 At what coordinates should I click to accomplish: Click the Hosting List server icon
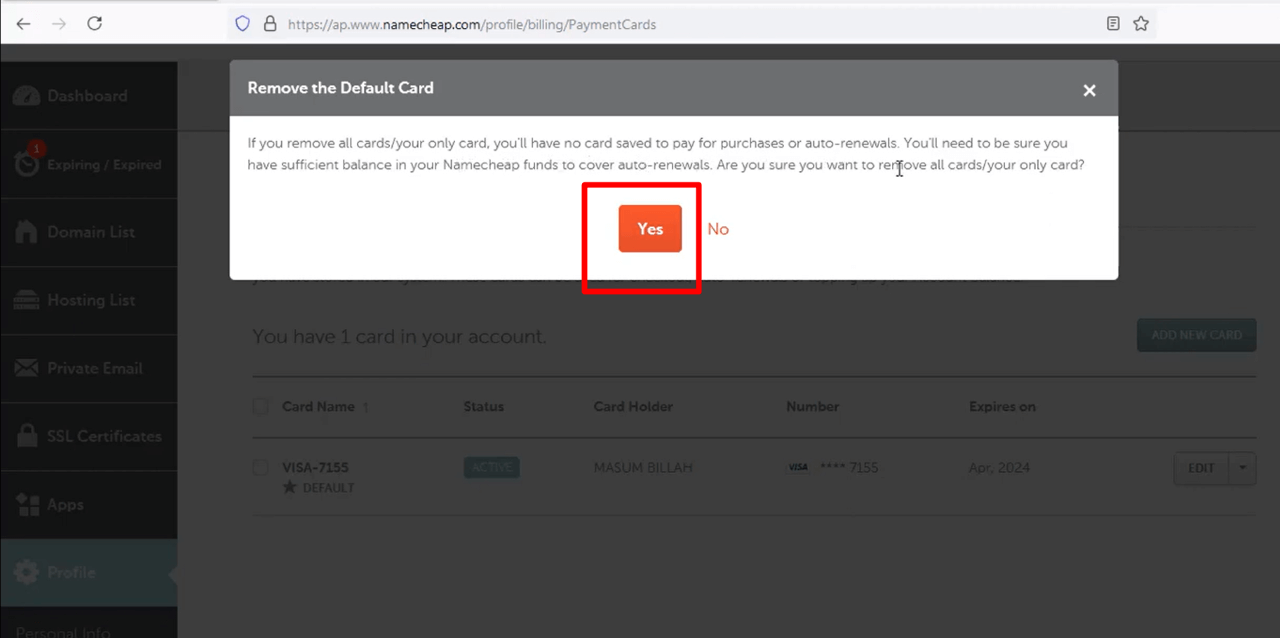coord(26,300)
